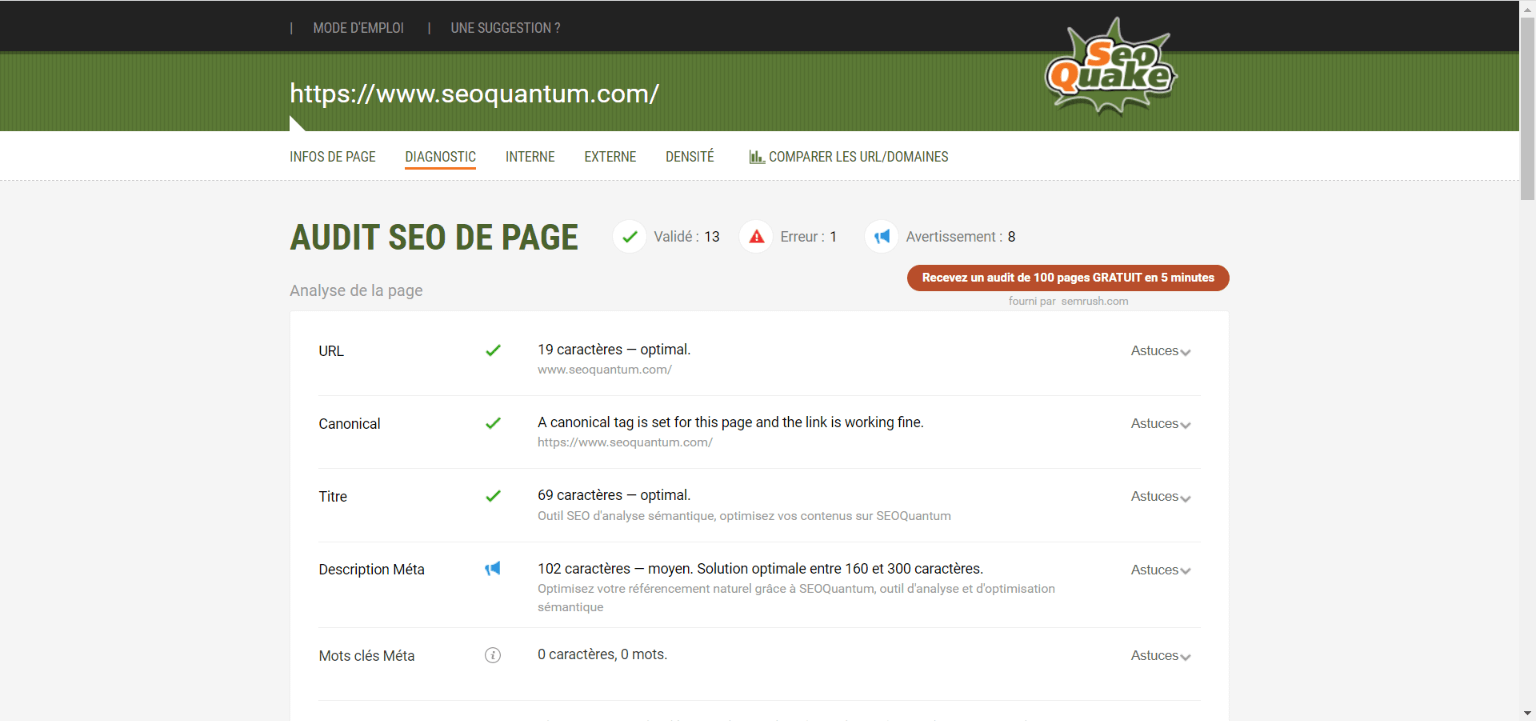Click the warning megaphone beside Description Méta
The width and height of the screenshot is (1536, 721).
[x=493, y=568]
